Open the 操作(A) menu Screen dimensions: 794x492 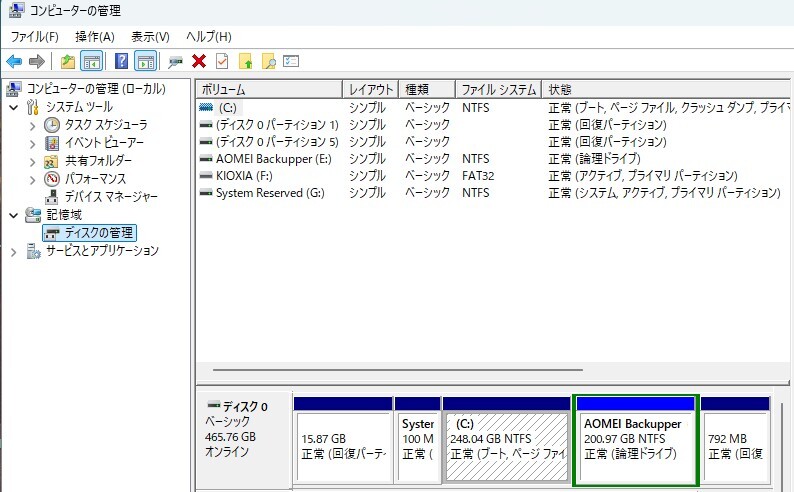95,36
